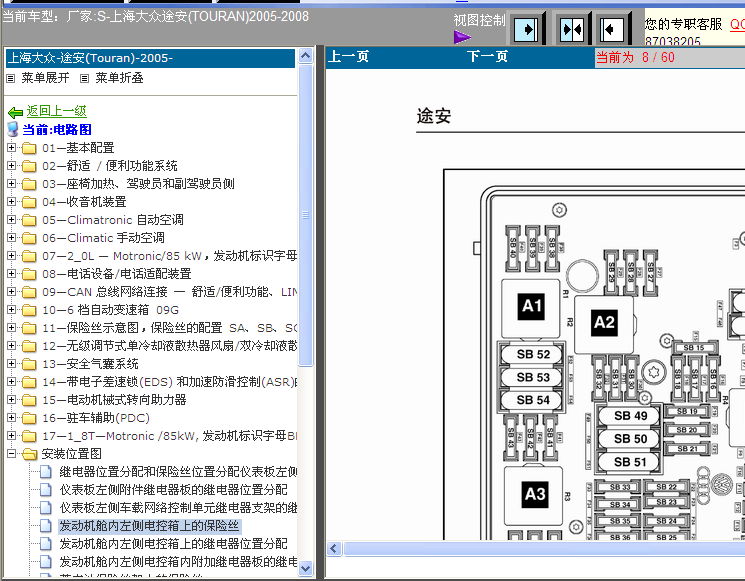Expand the 05—Climatronic 自动空调 node
745x581 pixels.
(11, 219)
